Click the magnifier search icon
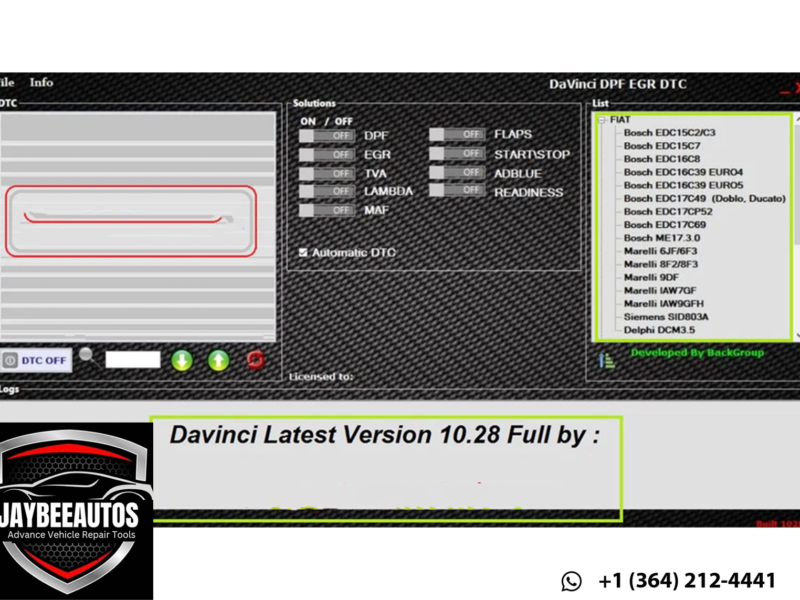The height and width of the screenshot is (600, 800). tap(88, 355)
